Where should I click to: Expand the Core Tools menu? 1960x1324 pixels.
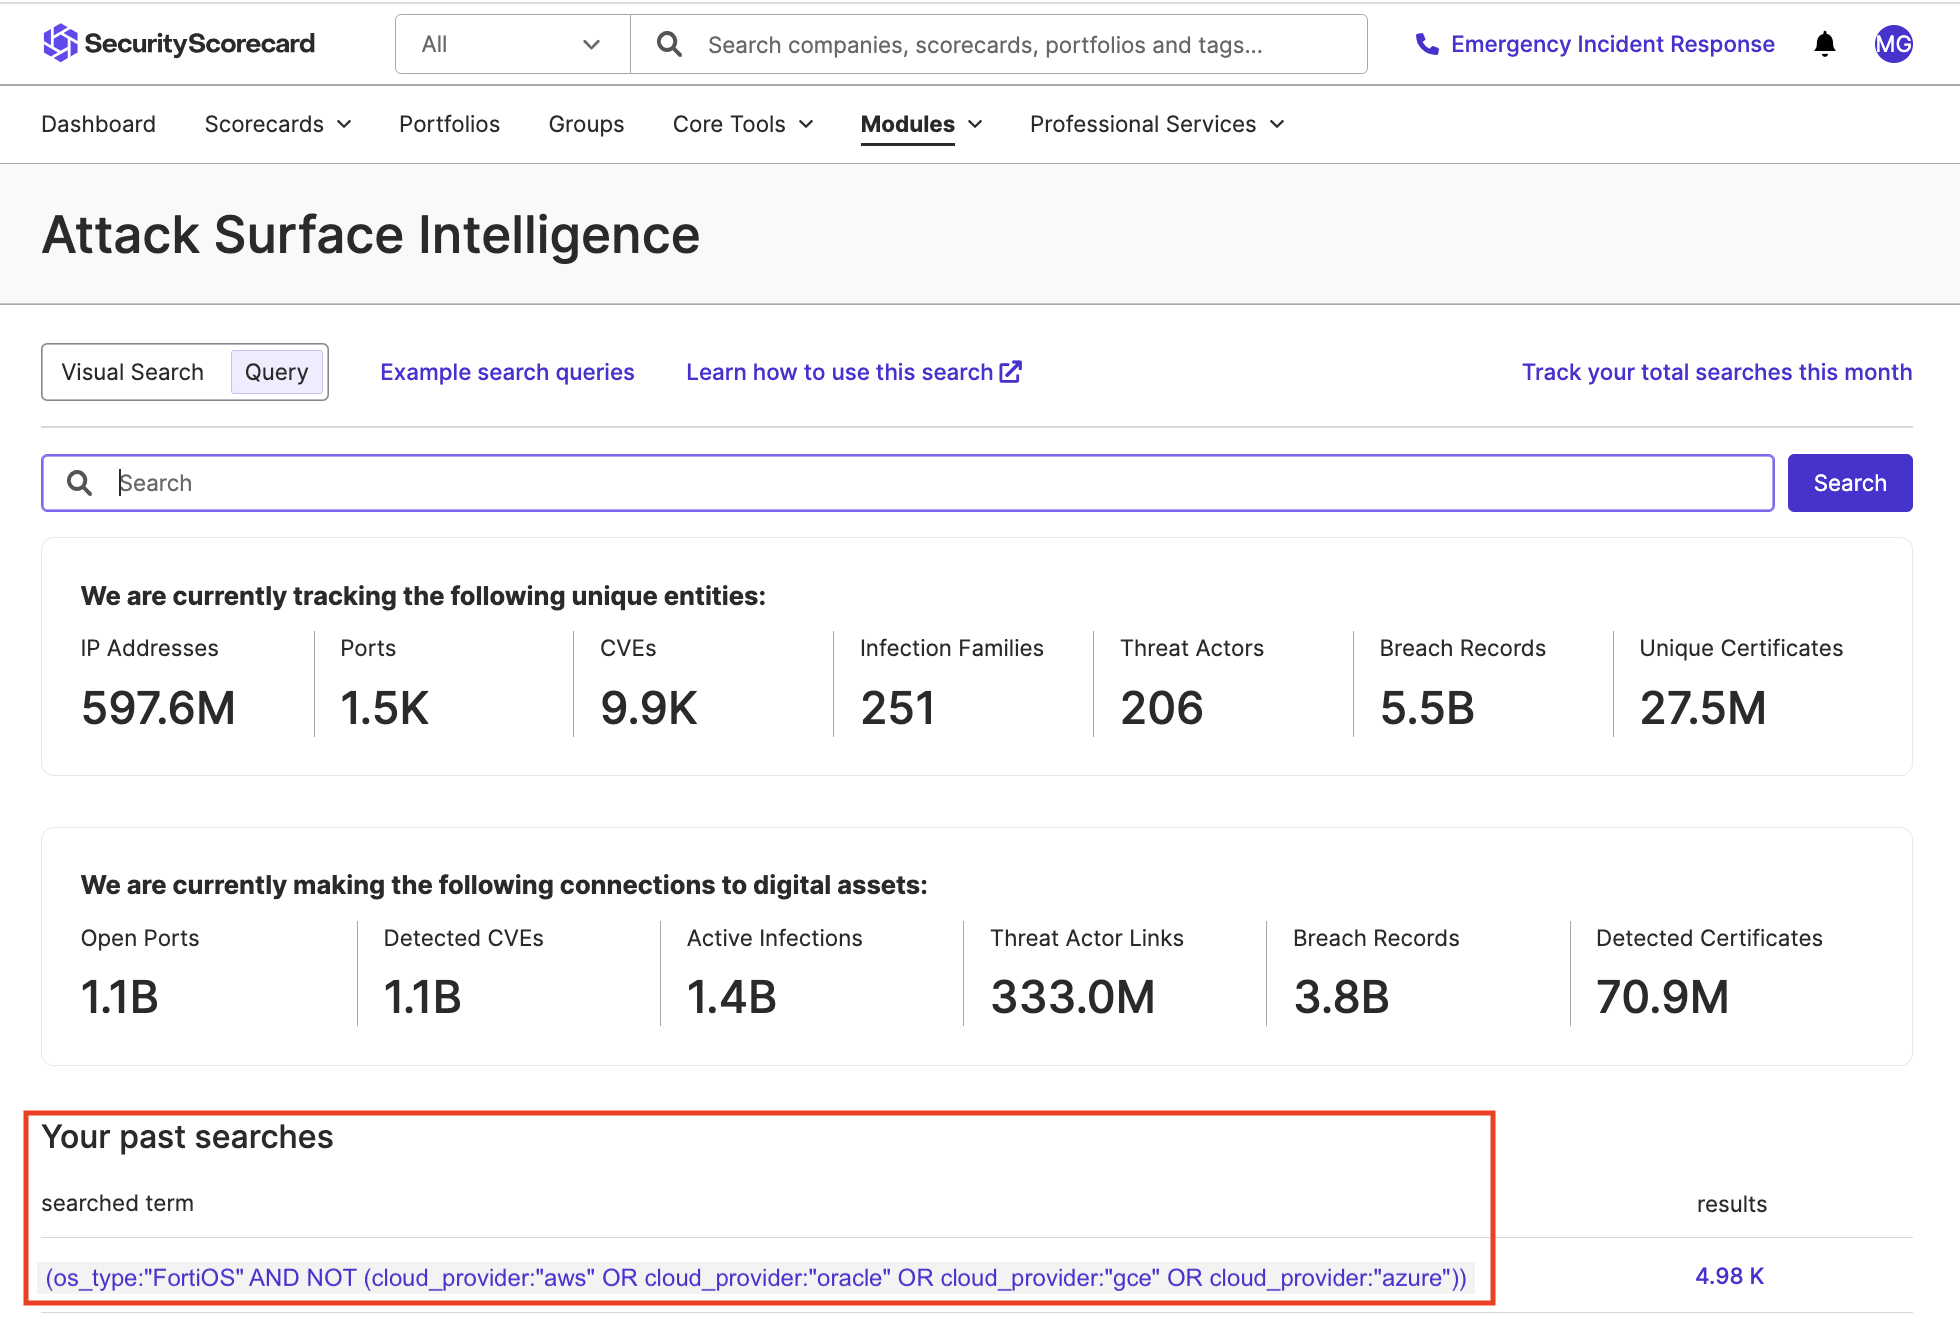point(743,124)
